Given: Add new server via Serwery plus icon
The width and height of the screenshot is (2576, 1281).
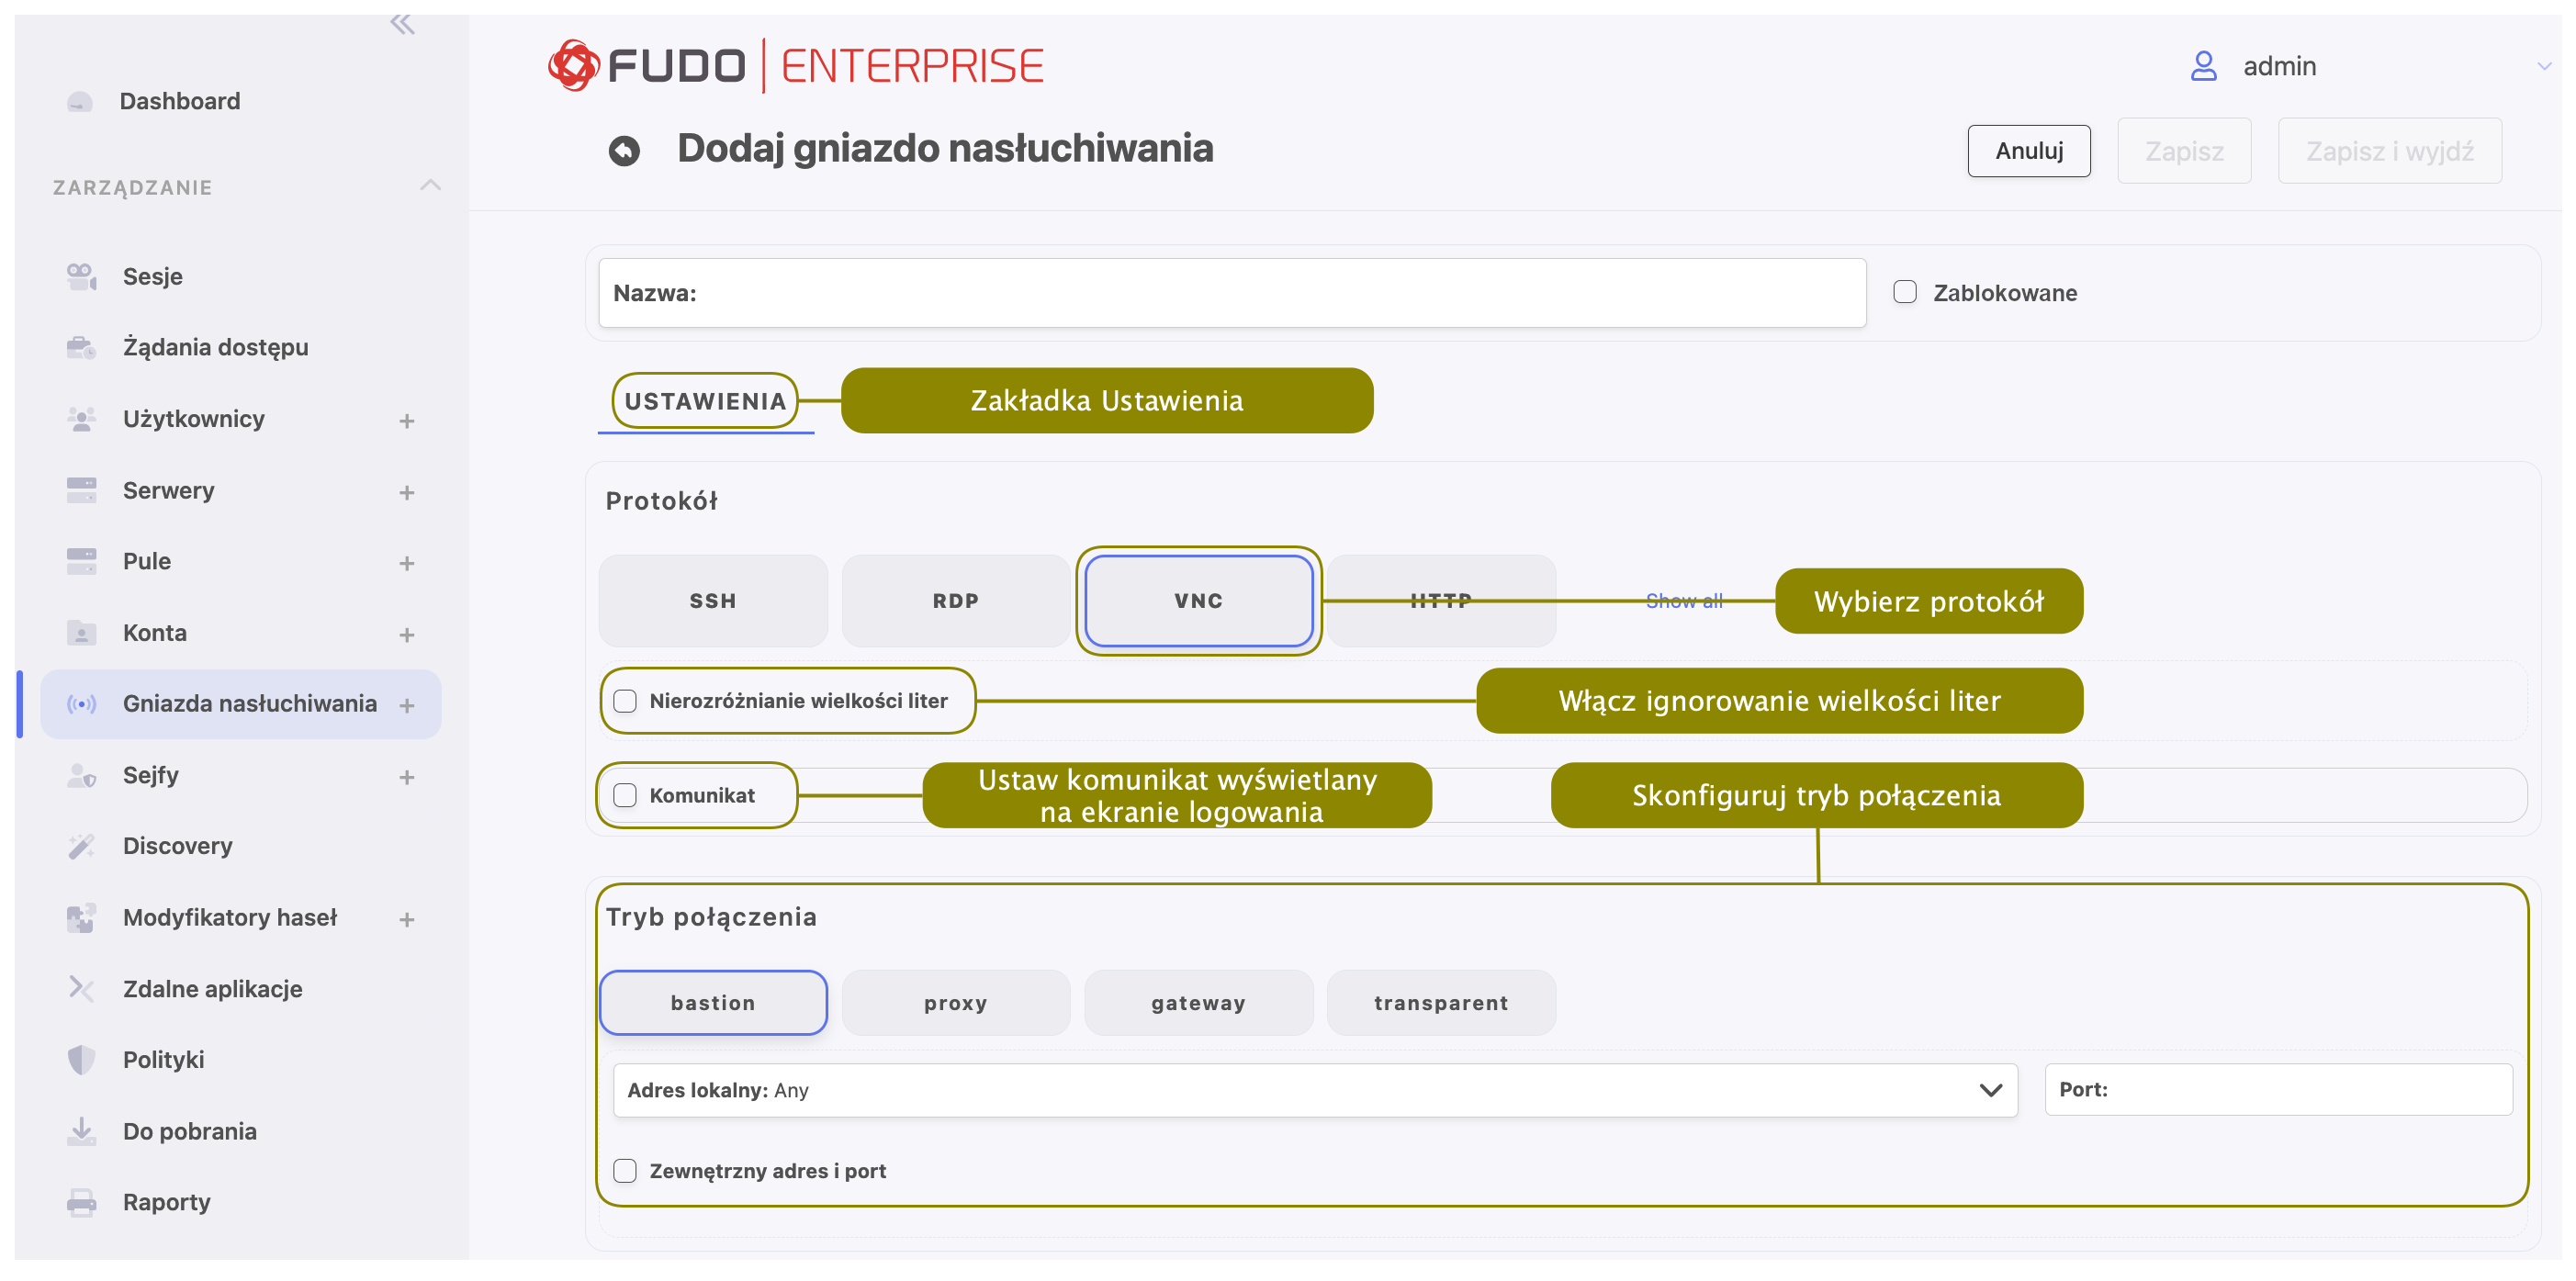Looking at the screenshot, I should [406, 493].
